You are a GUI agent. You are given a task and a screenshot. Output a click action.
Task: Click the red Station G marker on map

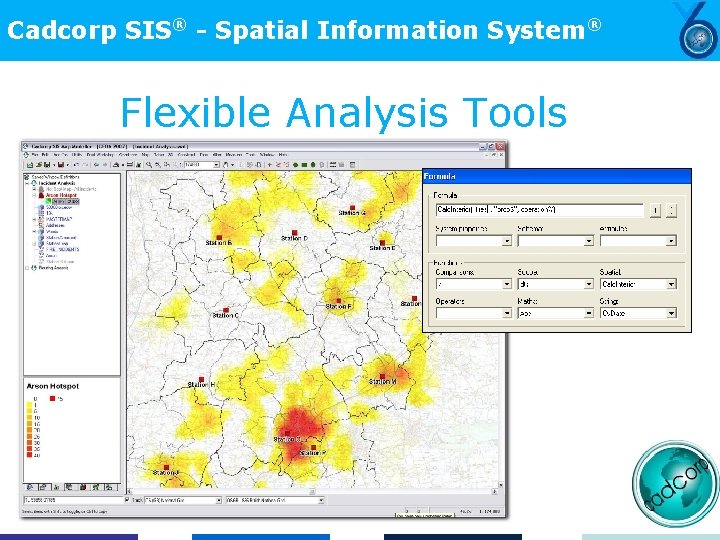pyautogui.click(x=352, y=208)
